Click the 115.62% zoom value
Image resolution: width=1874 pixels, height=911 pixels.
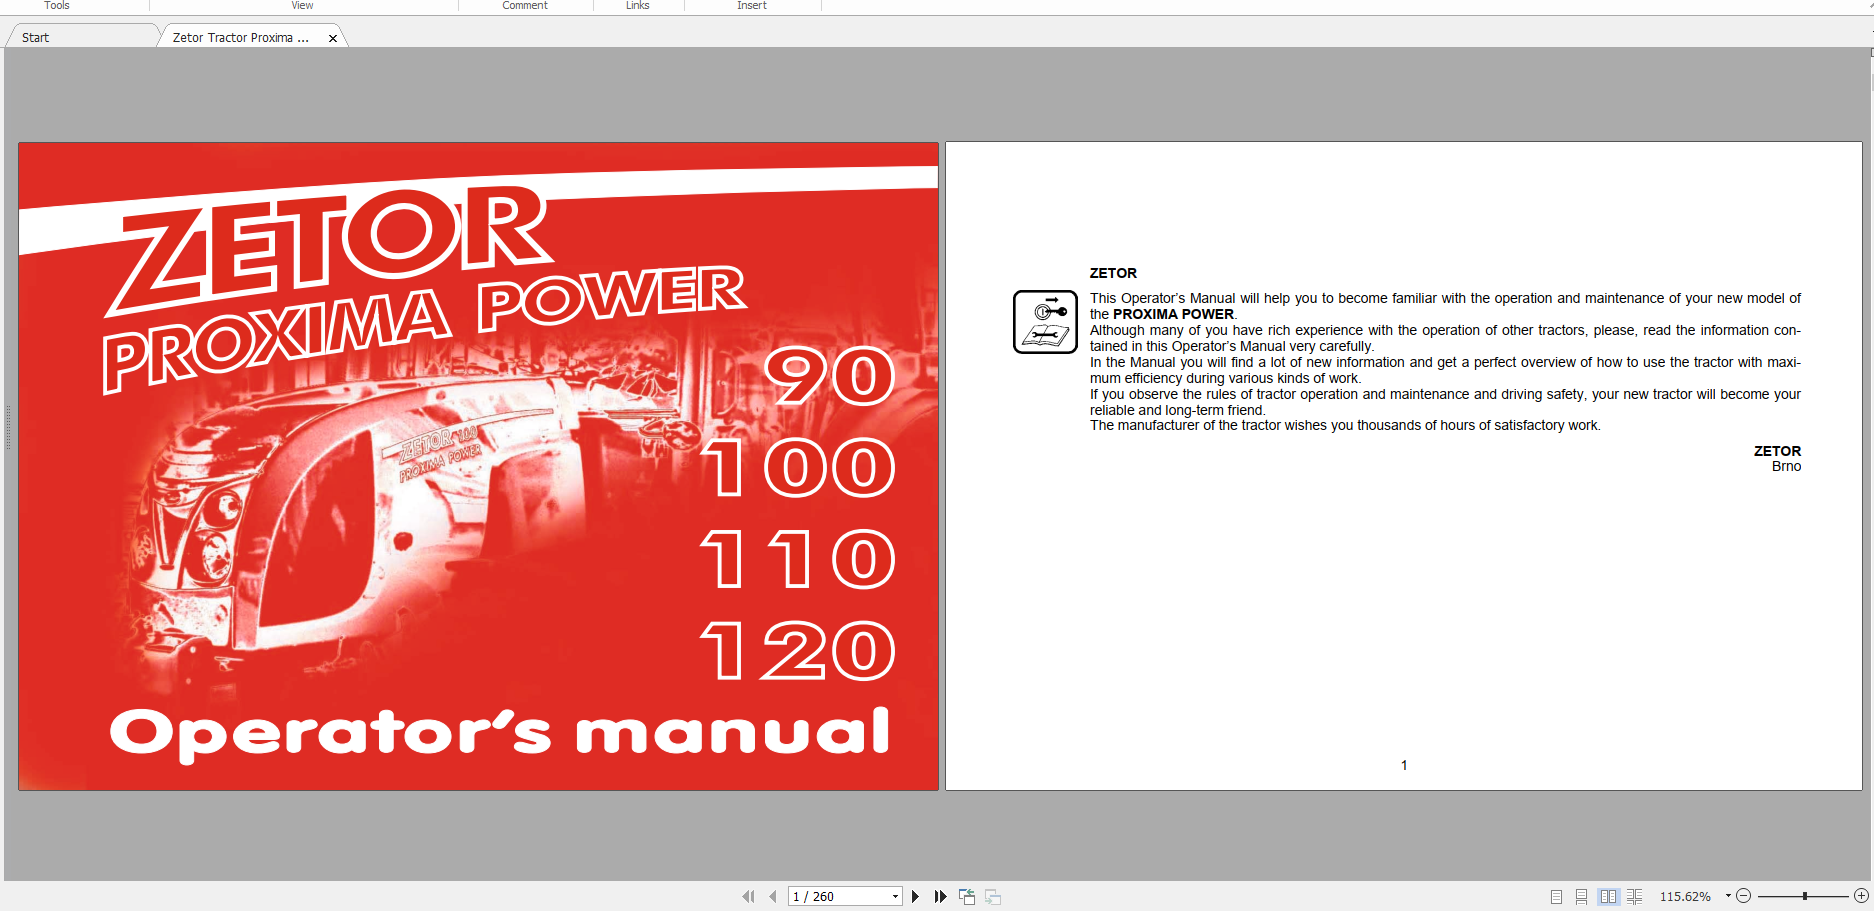click(x=1685, y=897)
